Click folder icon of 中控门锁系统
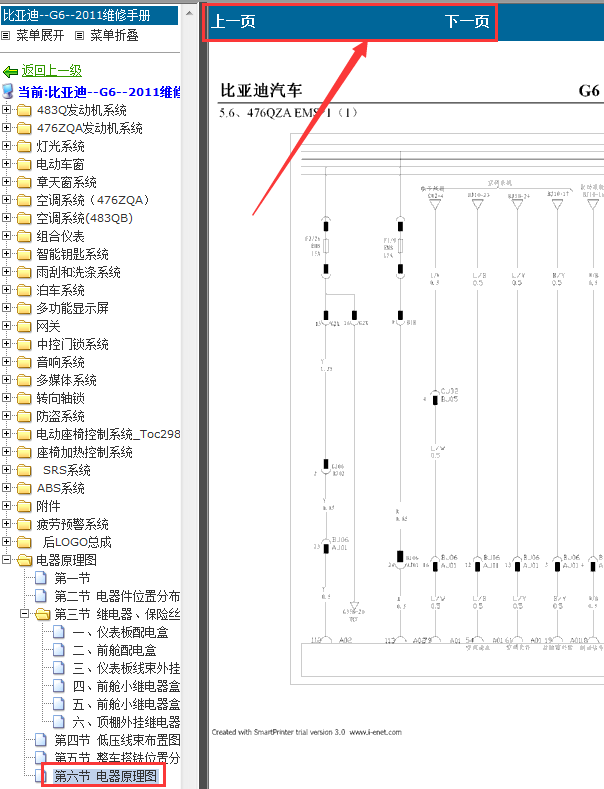 click(x=24, y=345)
